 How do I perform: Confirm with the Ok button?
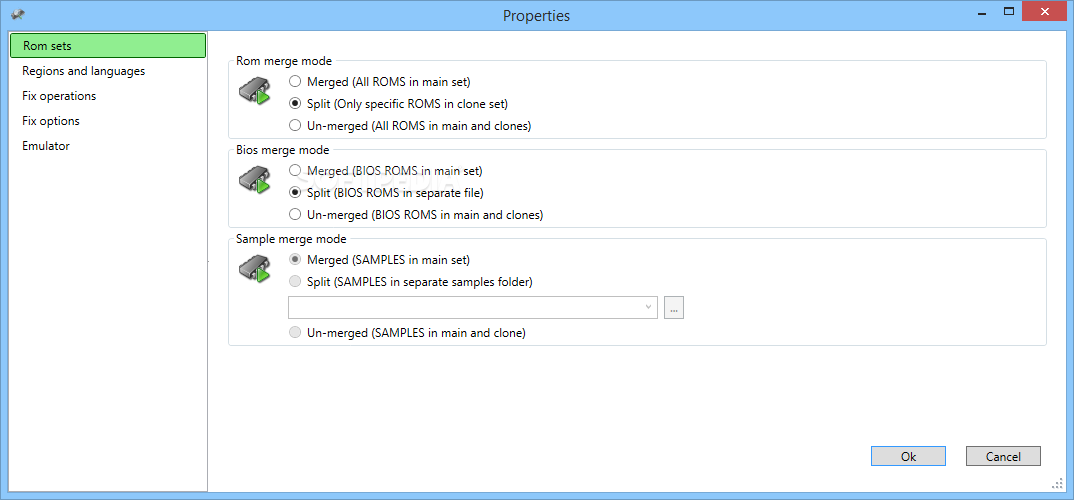(908, 456)
